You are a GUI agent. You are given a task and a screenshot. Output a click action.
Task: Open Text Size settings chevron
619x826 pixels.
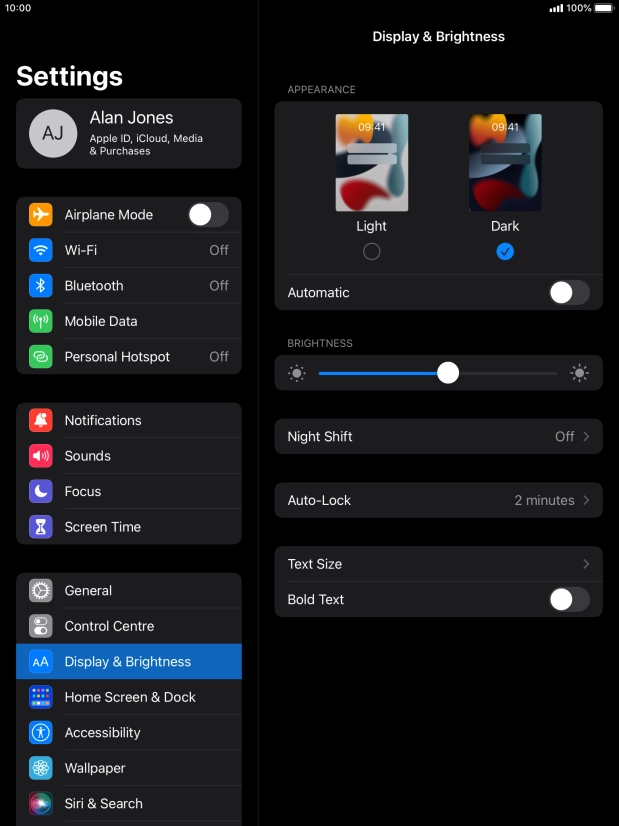coord(586,565)
